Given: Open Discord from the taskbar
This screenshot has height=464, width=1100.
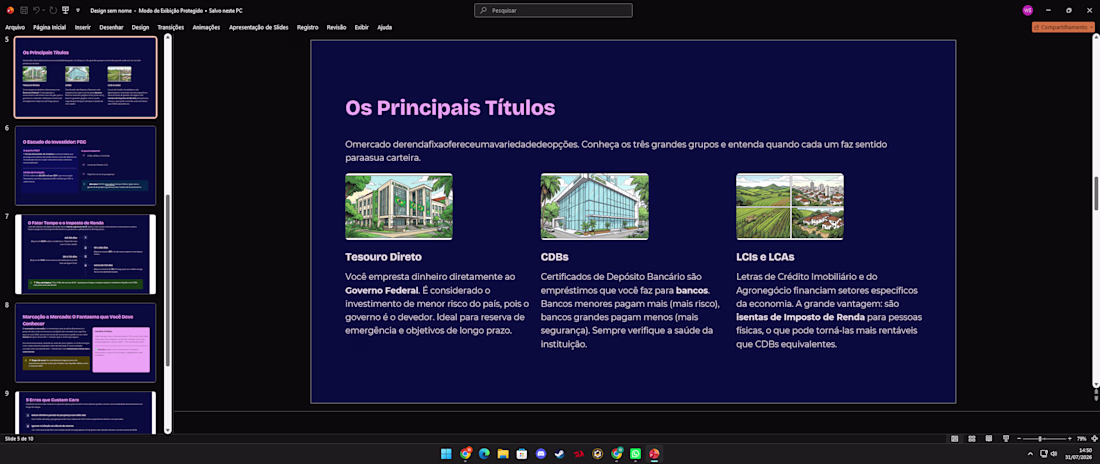Looking at the screenshot, I should point(541,454).
